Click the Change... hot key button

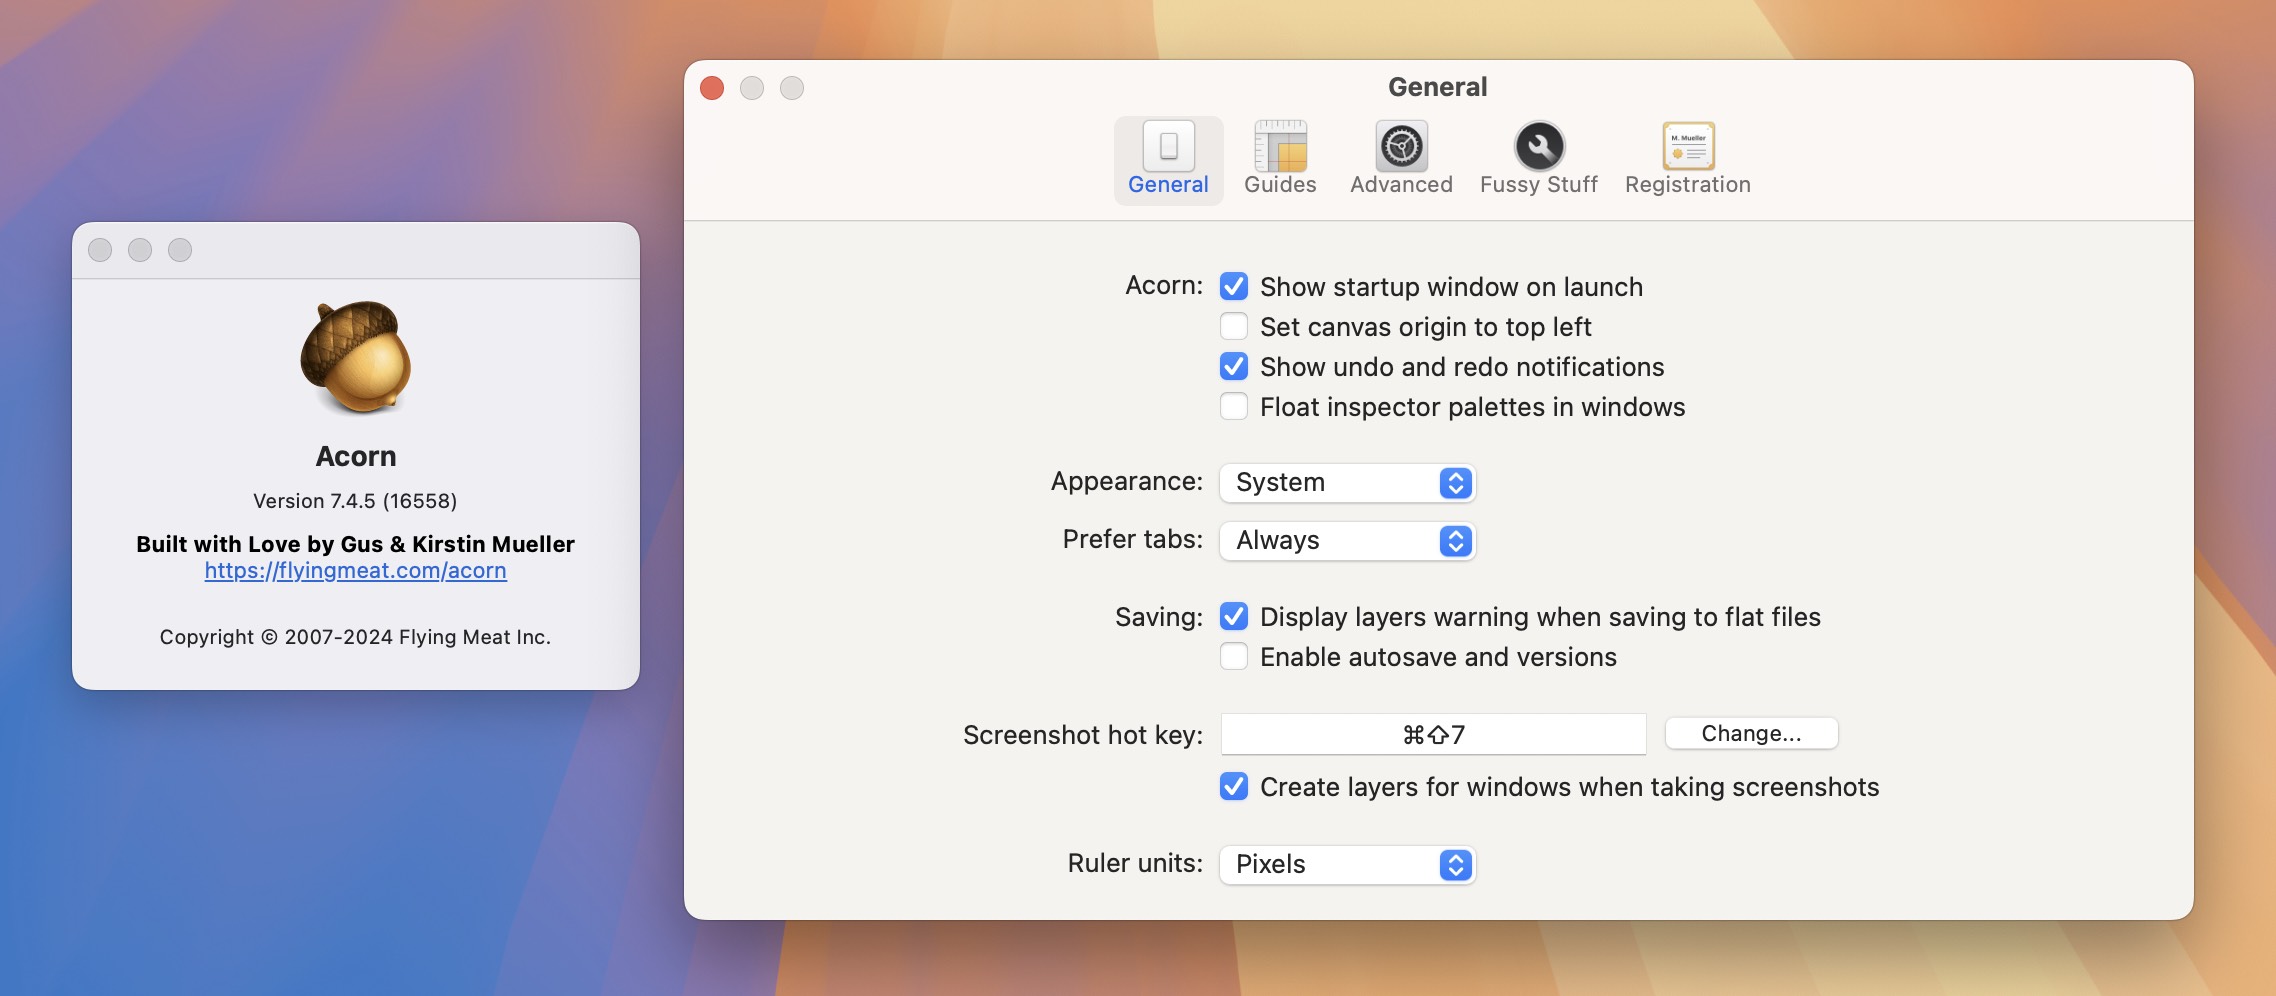1751,734
